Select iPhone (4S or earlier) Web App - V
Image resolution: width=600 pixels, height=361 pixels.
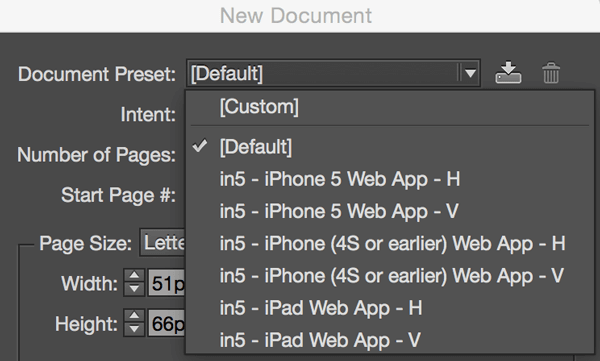pos(390,276)
